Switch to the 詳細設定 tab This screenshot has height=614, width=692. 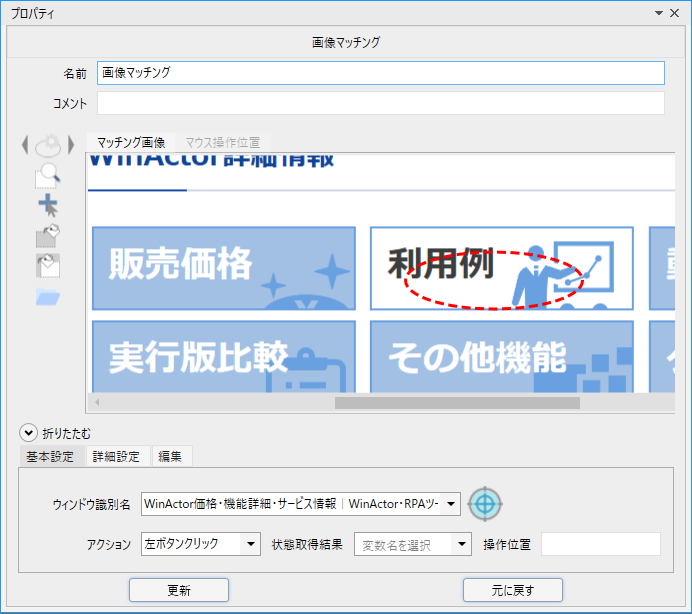click(116, 457)
